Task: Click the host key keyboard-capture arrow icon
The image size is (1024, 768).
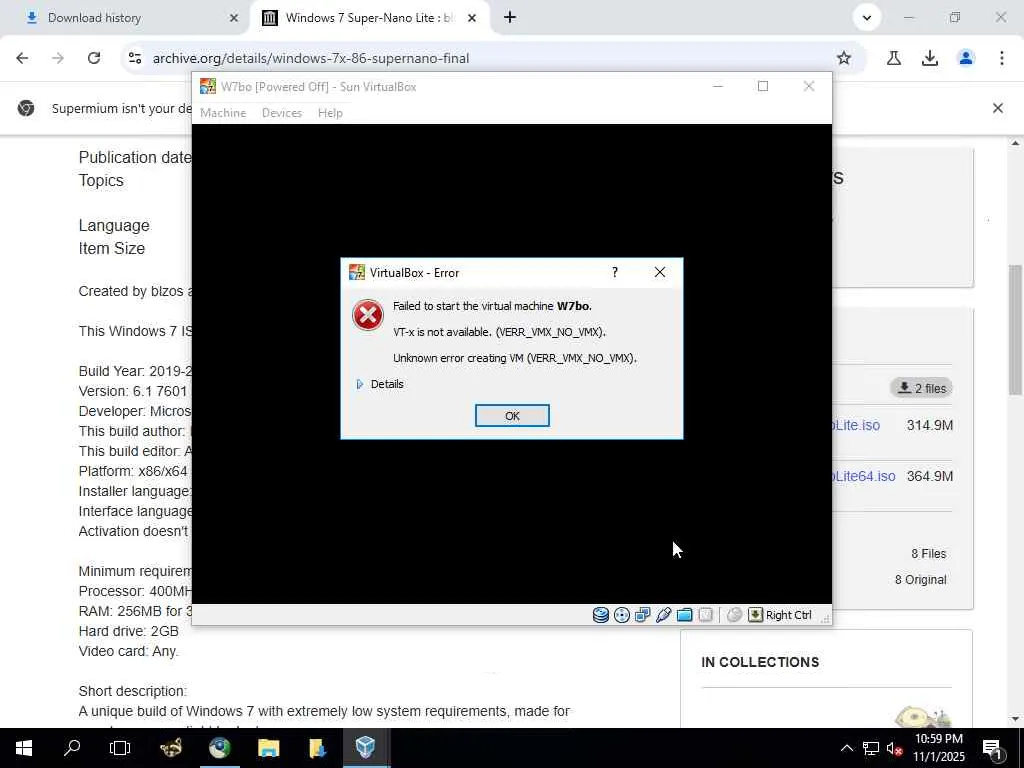Action: (x=756, y=615)
